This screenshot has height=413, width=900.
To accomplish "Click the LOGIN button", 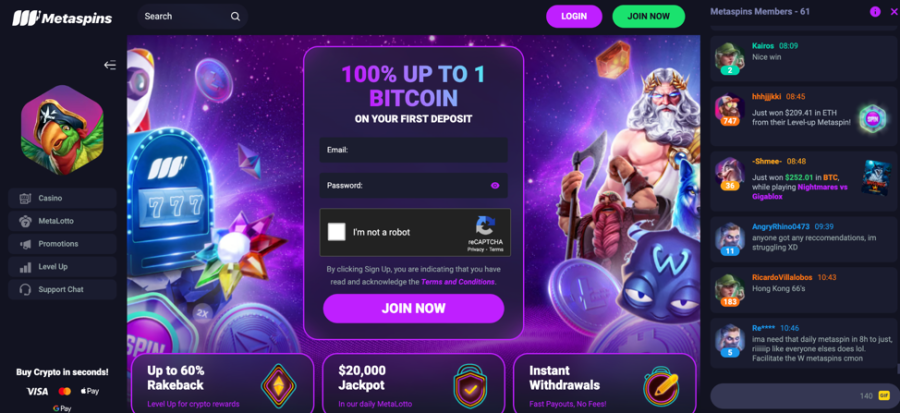I will 574,17.
